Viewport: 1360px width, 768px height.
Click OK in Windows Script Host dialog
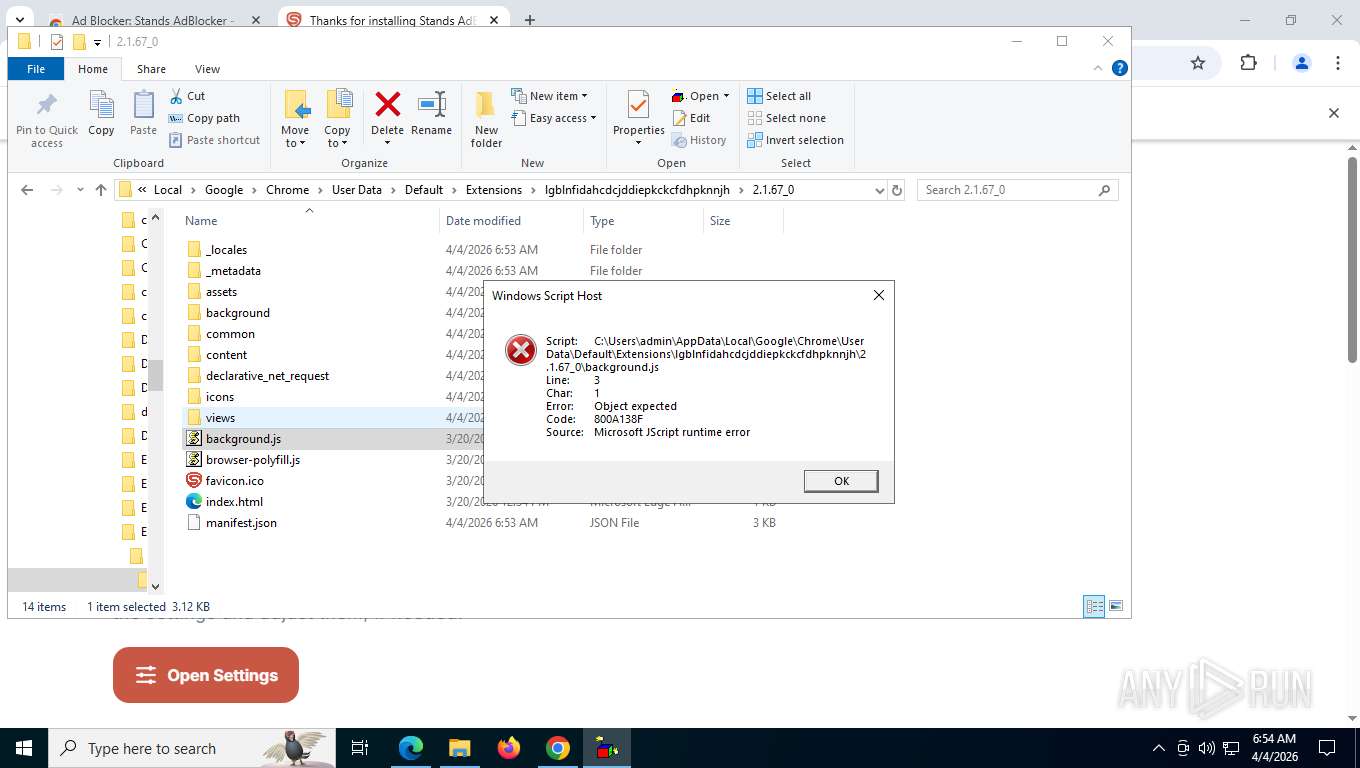tap(841, 481)
